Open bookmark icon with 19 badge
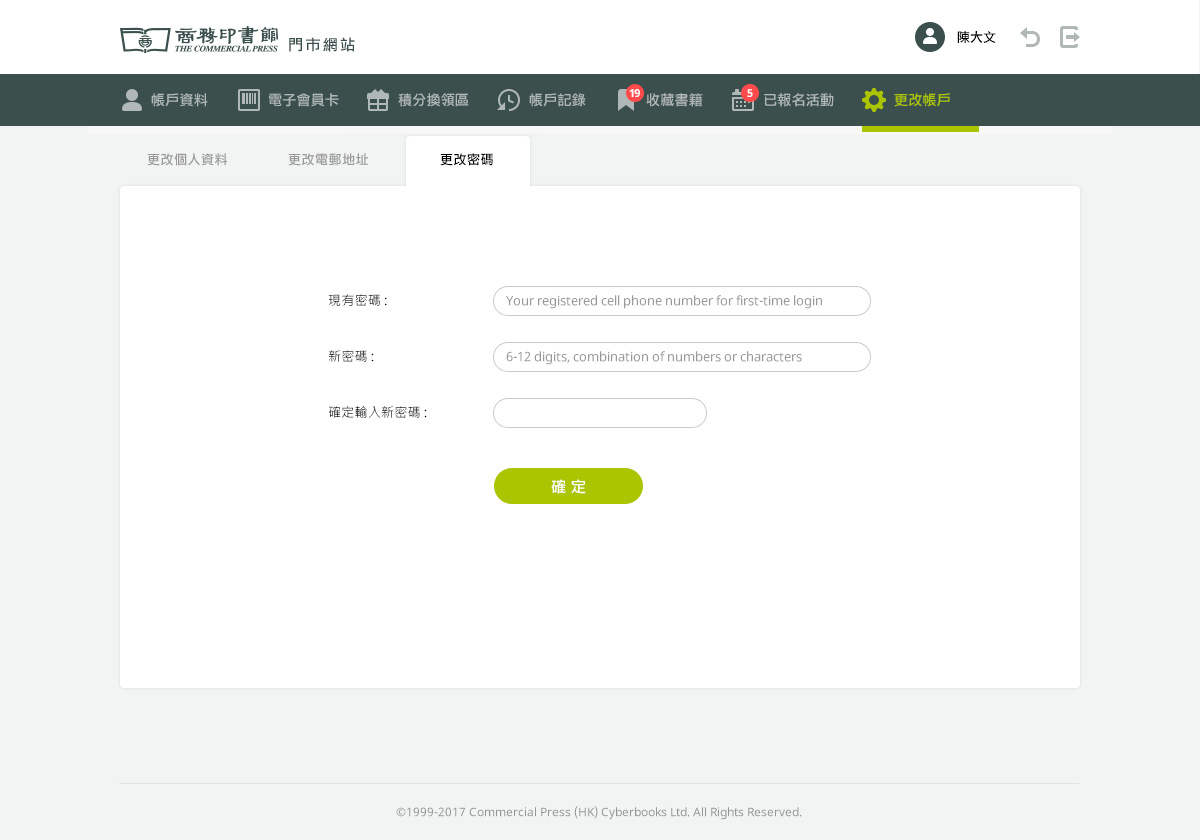The height and width of the screenshot is (840, 1200). coord(626,100)
